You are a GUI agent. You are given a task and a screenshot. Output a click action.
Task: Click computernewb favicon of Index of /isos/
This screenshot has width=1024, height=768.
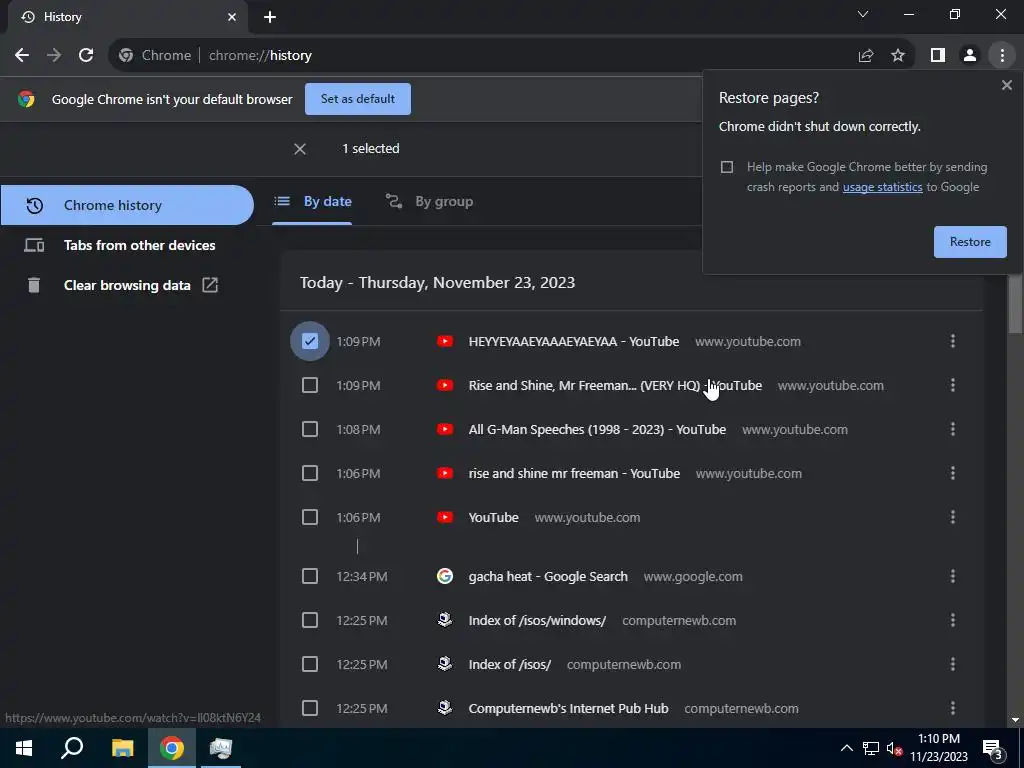(x=445, y=664)
